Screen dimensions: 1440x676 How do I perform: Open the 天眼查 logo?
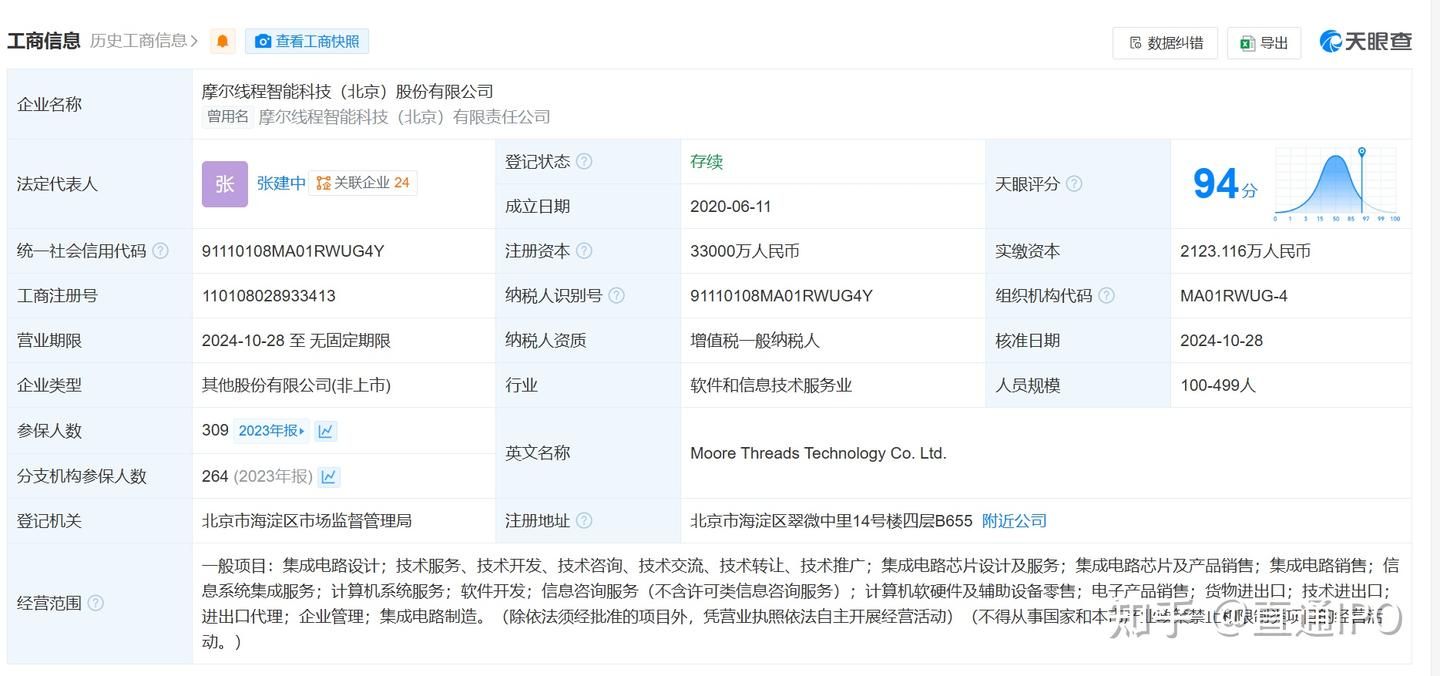[x=1364, y=41]
